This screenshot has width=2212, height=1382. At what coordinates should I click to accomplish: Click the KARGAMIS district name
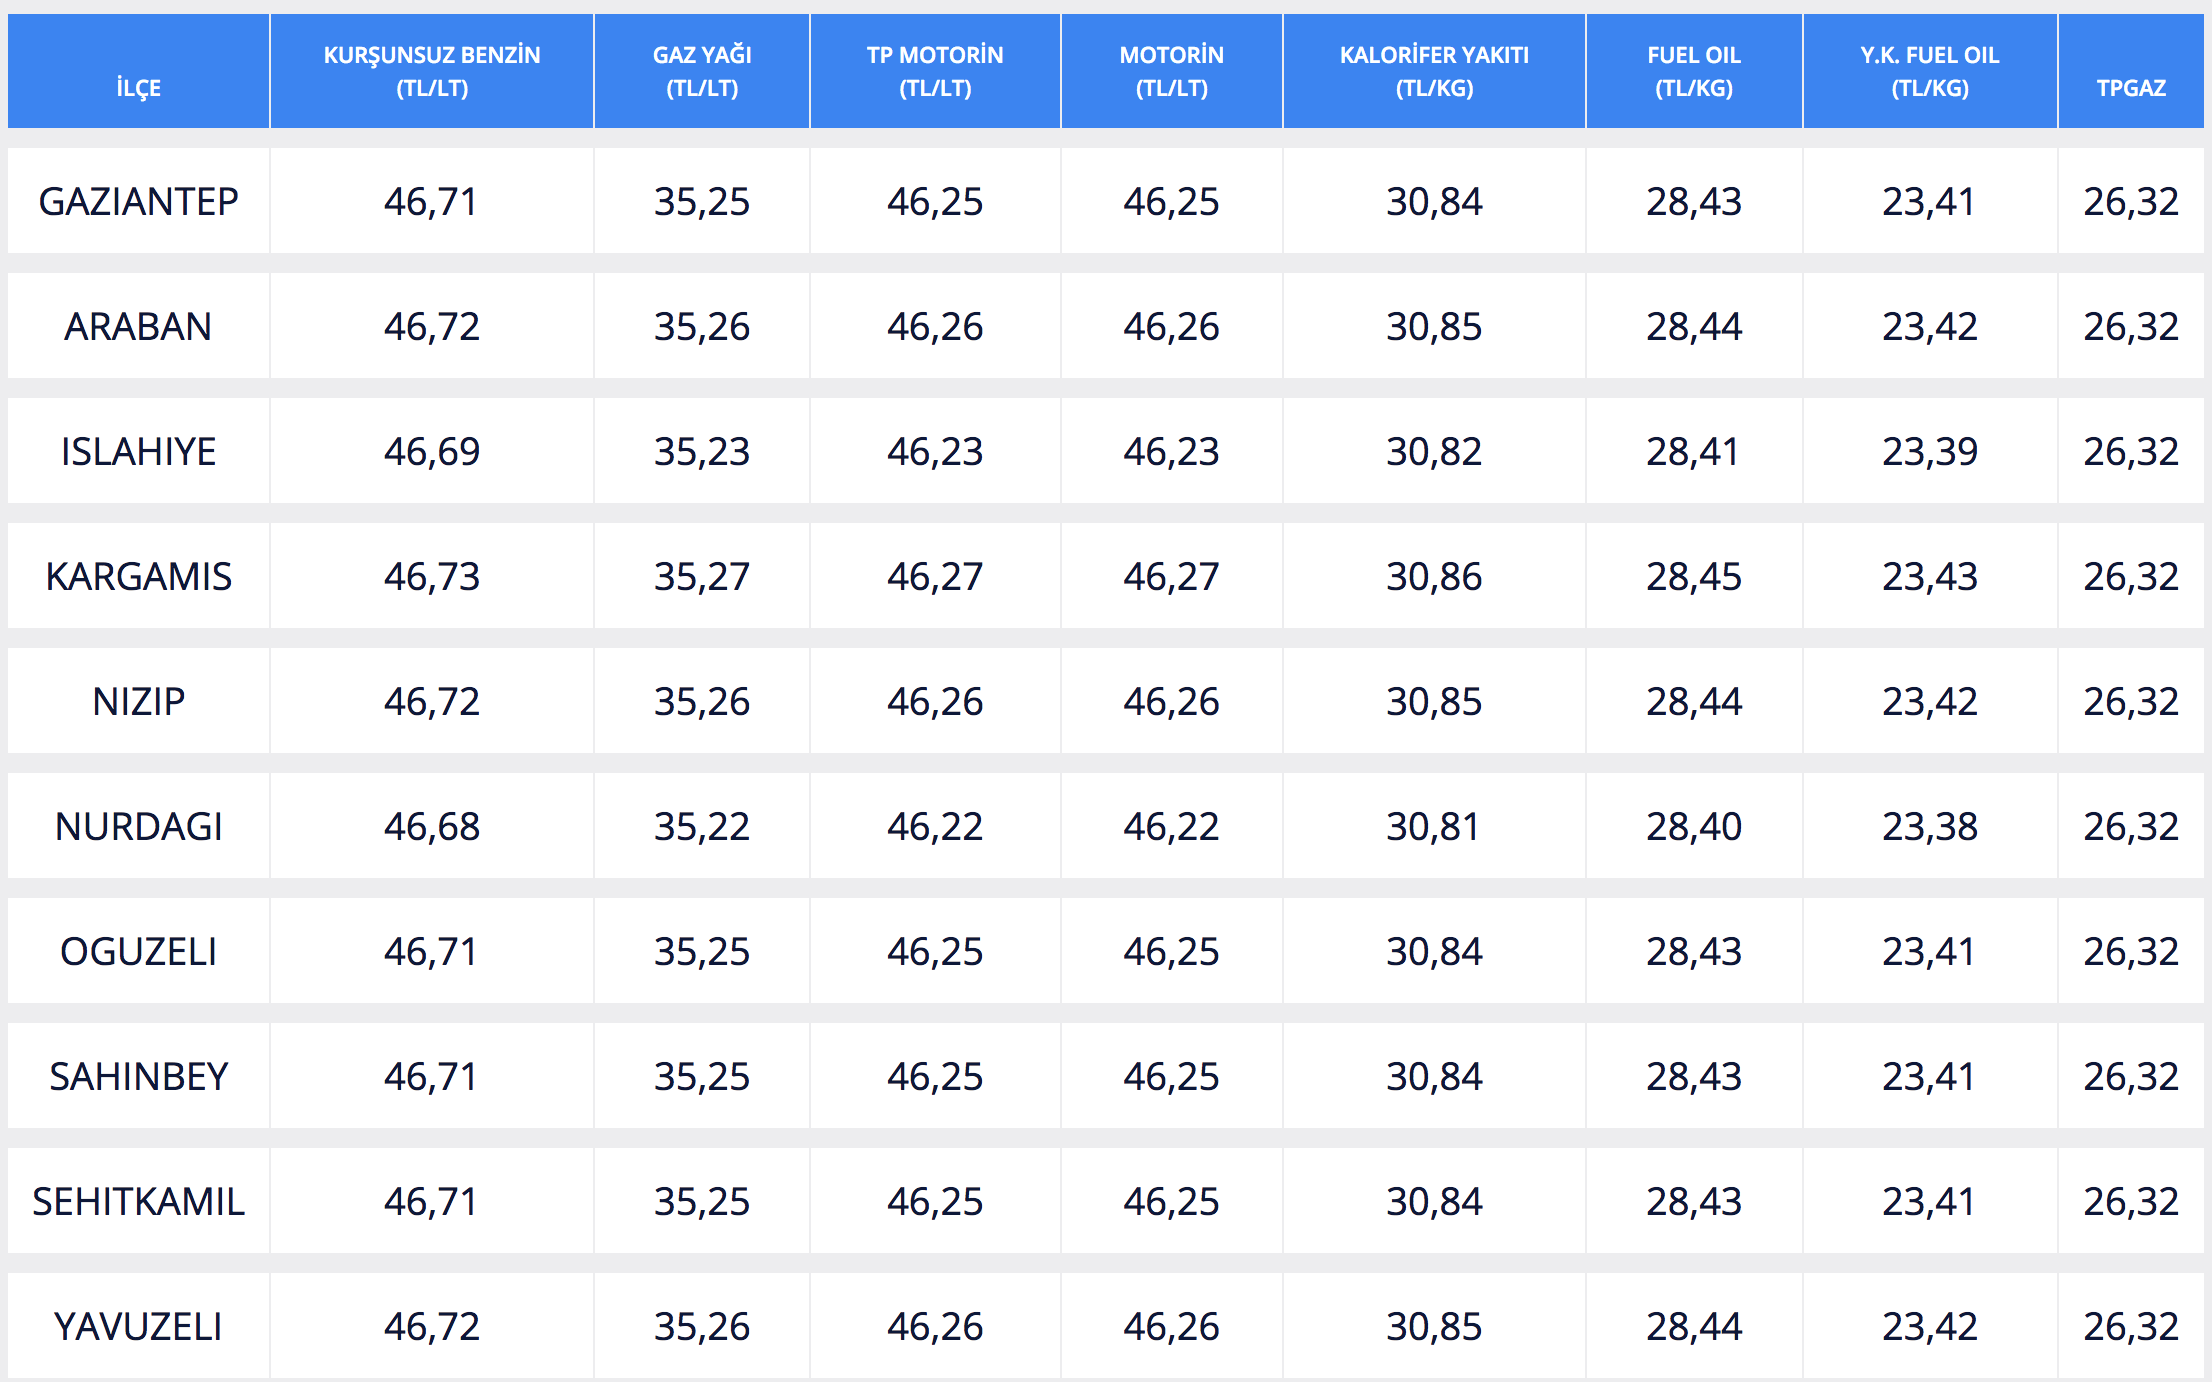point(138,577)
